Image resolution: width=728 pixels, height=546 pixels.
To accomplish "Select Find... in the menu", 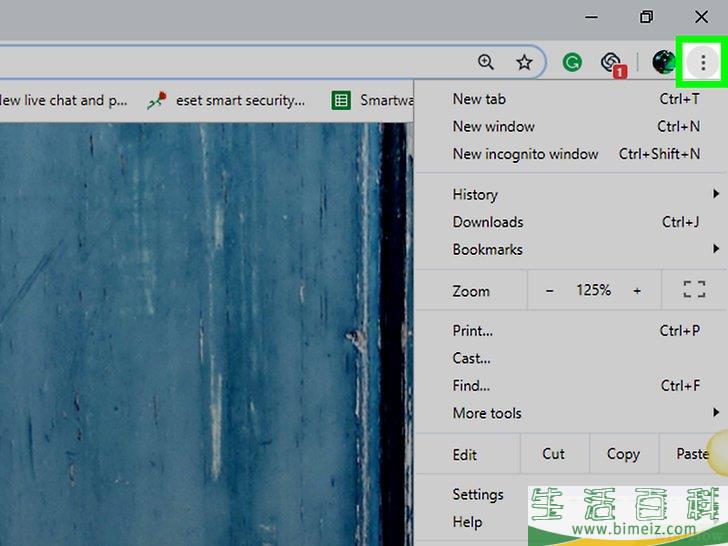I will (x=571, y=385).
